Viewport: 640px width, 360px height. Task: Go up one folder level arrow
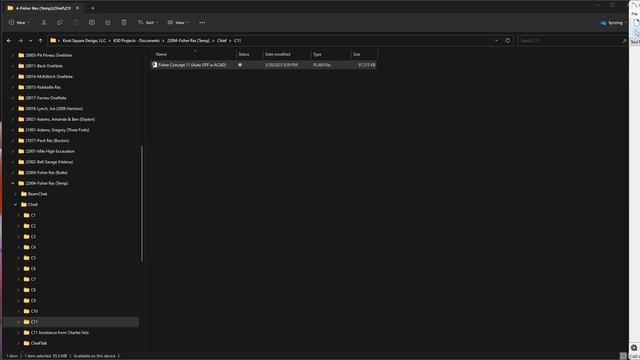pyautogui.click(x=40, y=40)
